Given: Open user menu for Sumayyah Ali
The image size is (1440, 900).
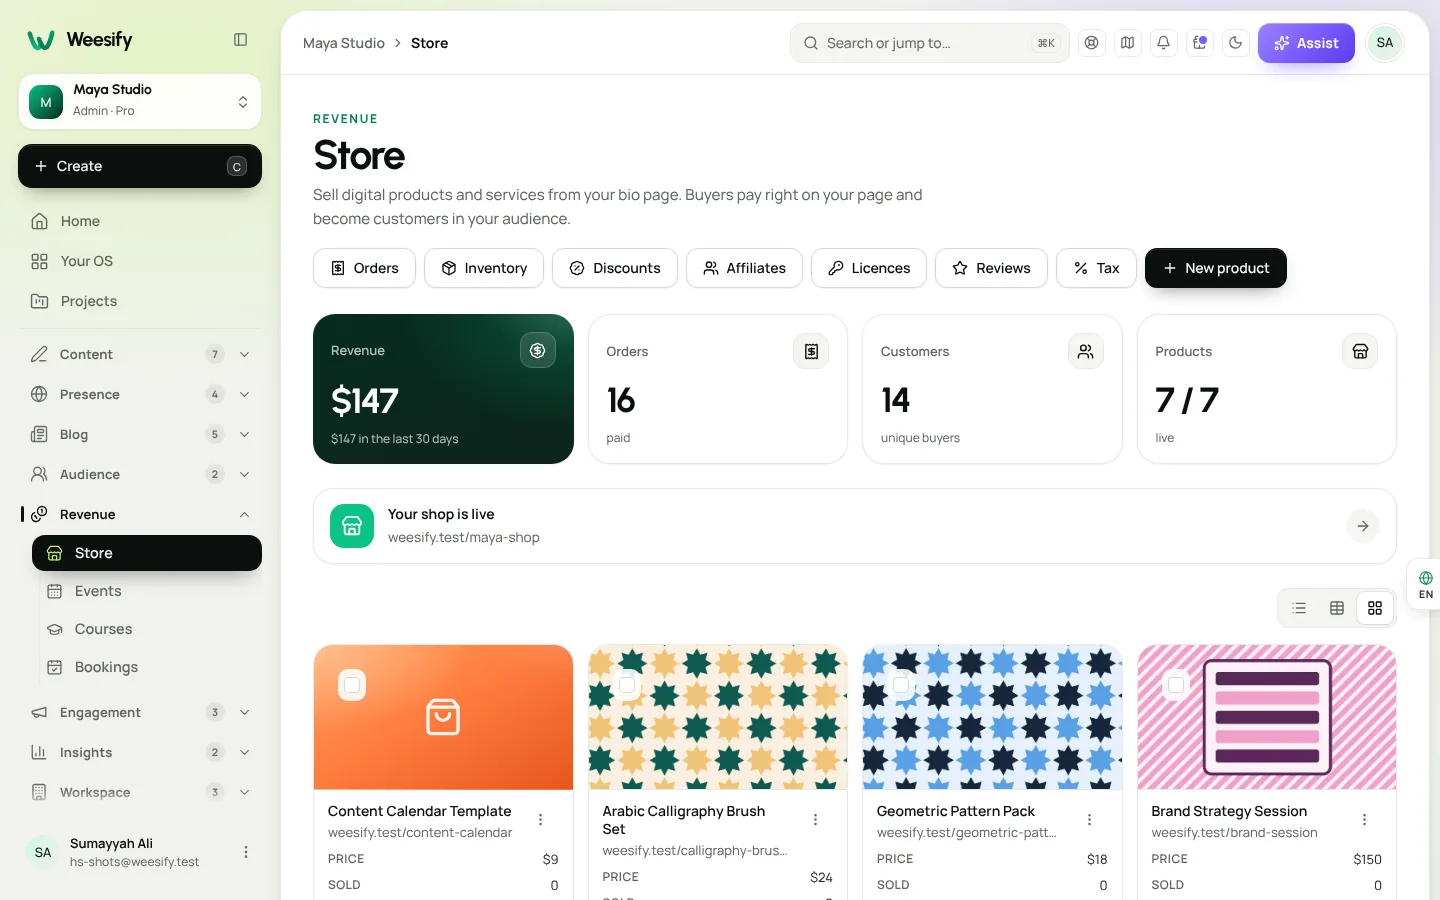Looking at the screenshot, I should coord(246,852).
